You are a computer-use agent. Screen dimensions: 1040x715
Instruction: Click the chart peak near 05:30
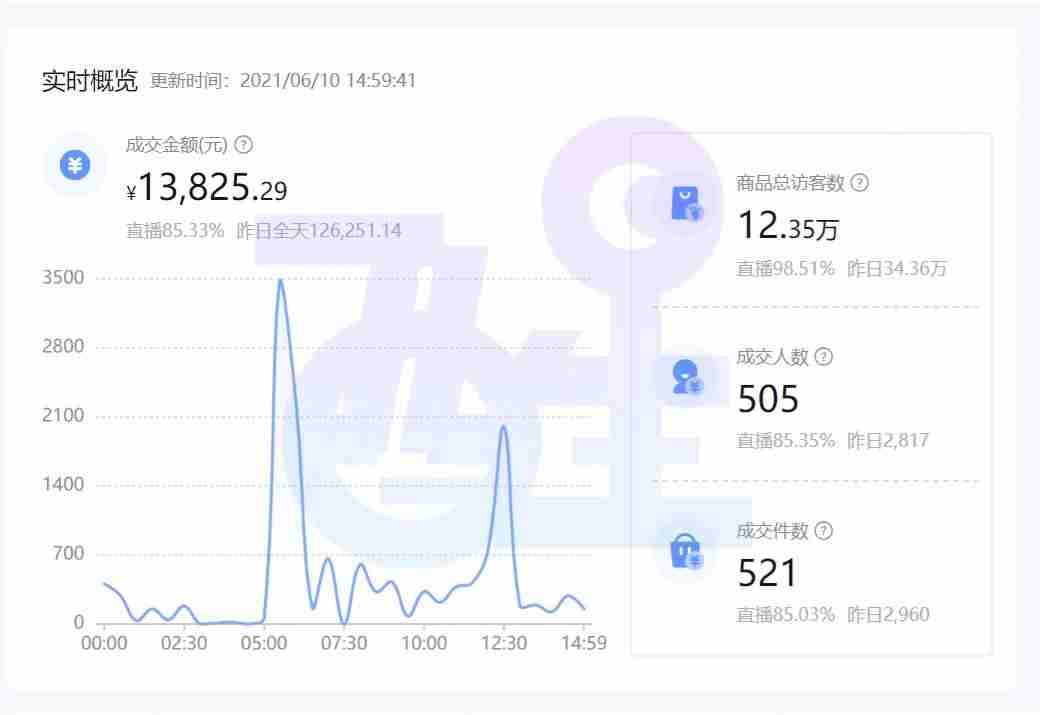(281, 281)
